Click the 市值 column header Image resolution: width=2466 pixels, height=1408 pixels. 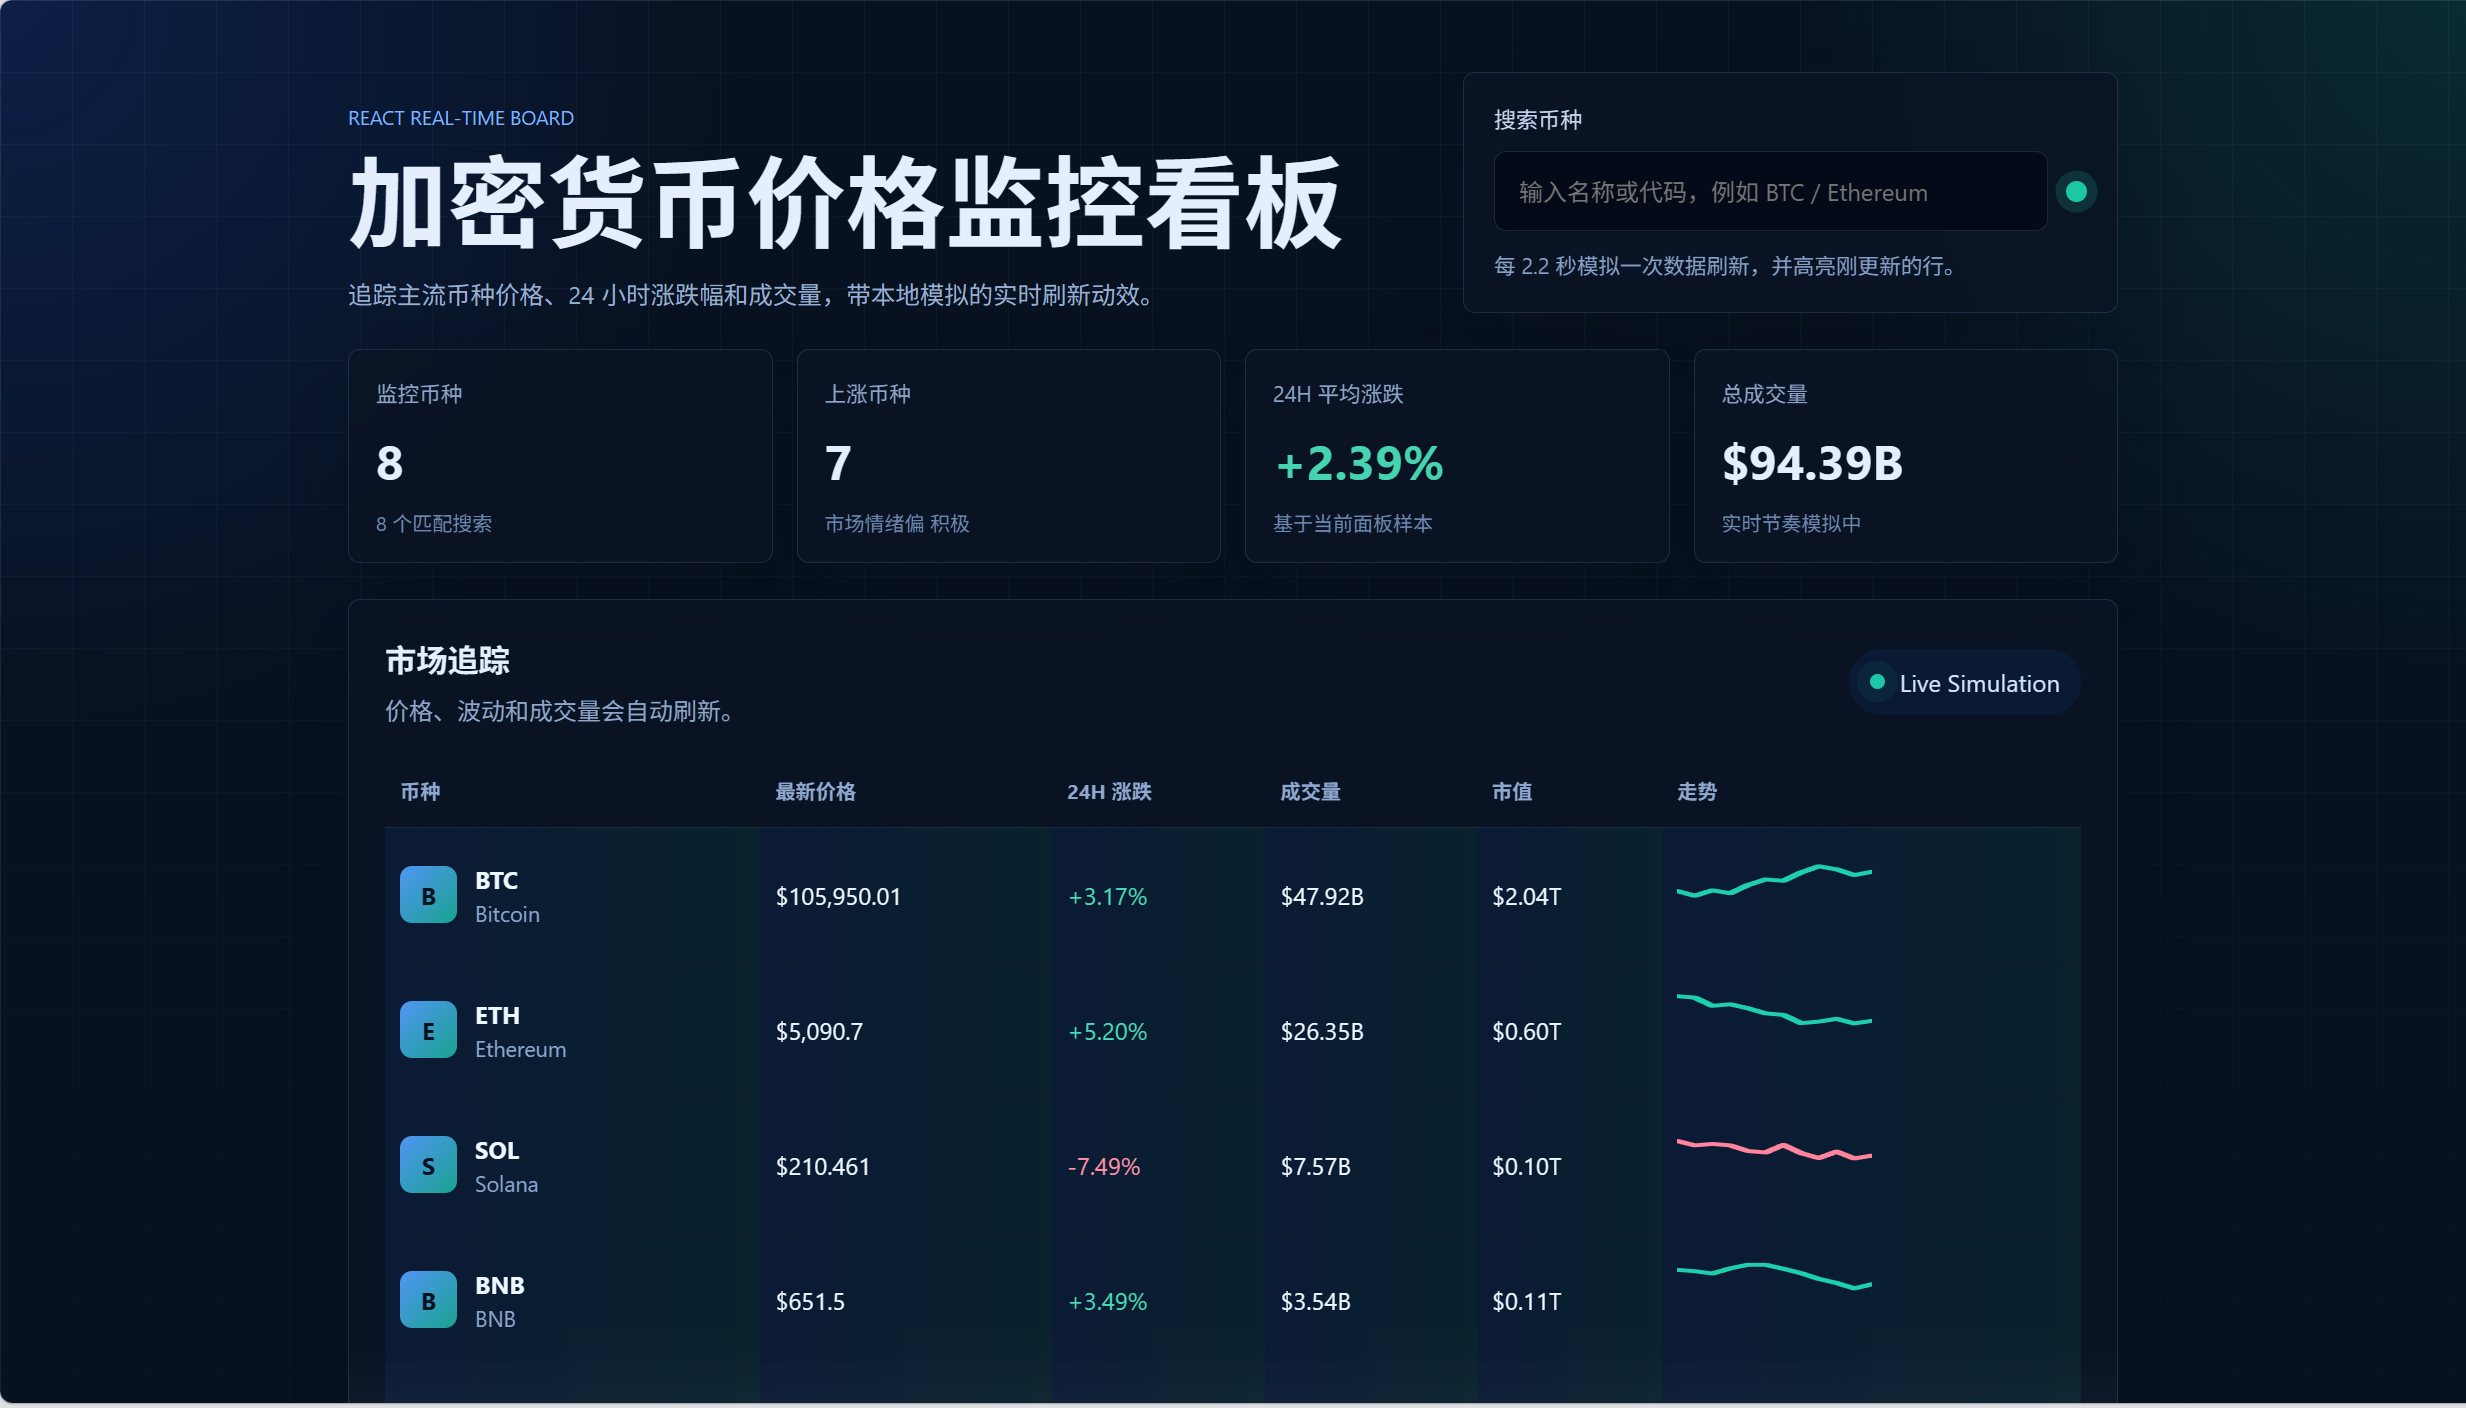tap(1512, 792)
